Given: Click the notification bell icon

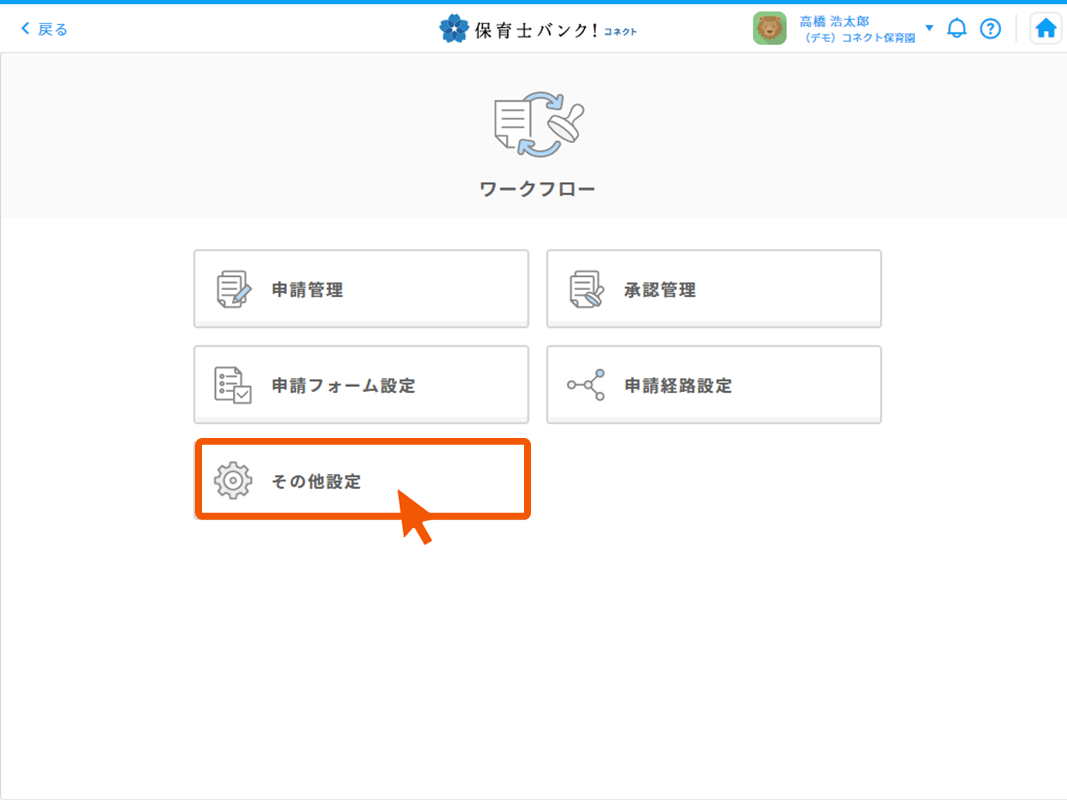Looking at the screenshot, I should click(x=957, y=28).
